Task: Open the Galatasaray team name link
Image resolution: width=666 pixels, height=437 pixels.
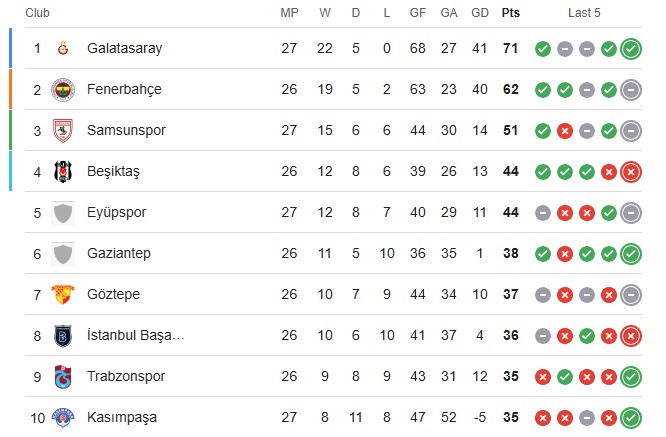Action: coord(124,48)
